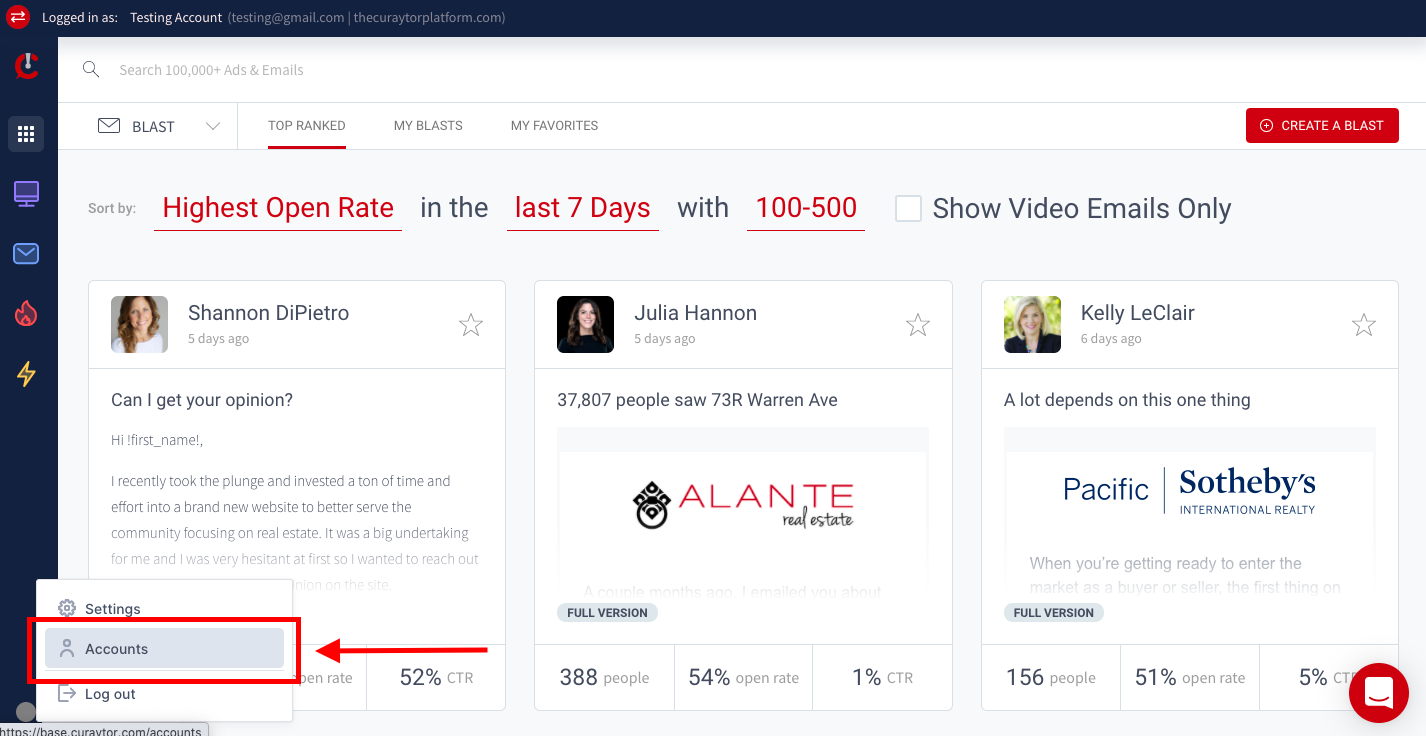The height and width of the screenshot is (736, 1426).
Task: Open the Kelly LeClair name link
Action: coord(1138,313)
